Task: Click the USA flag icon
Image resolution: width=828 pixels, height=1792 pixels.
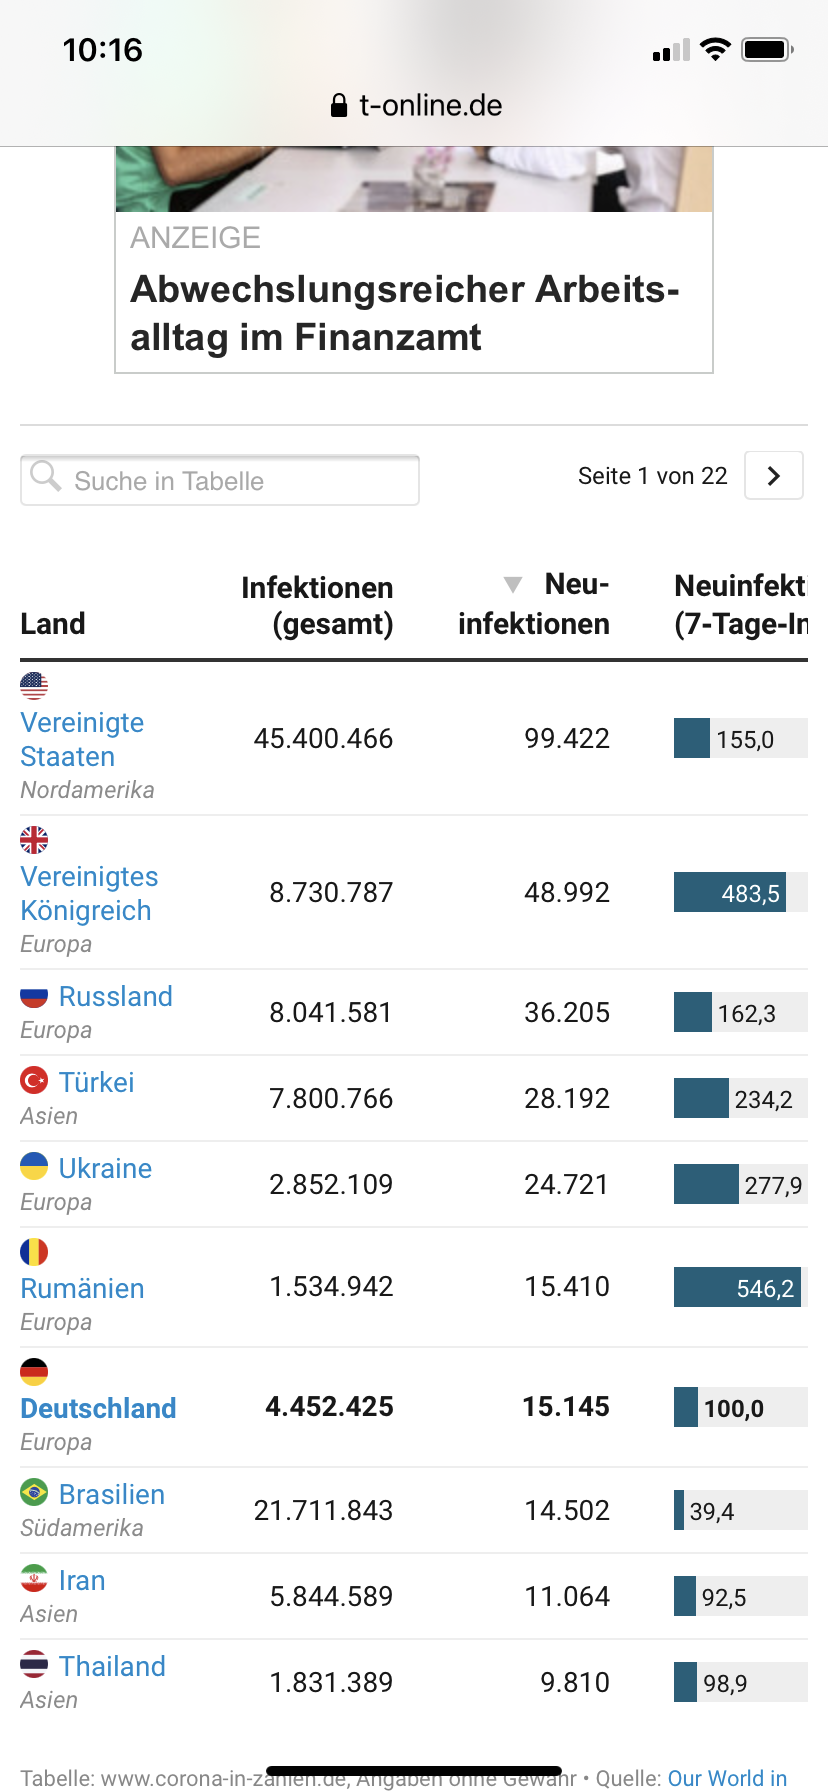Action: point(34,685)
